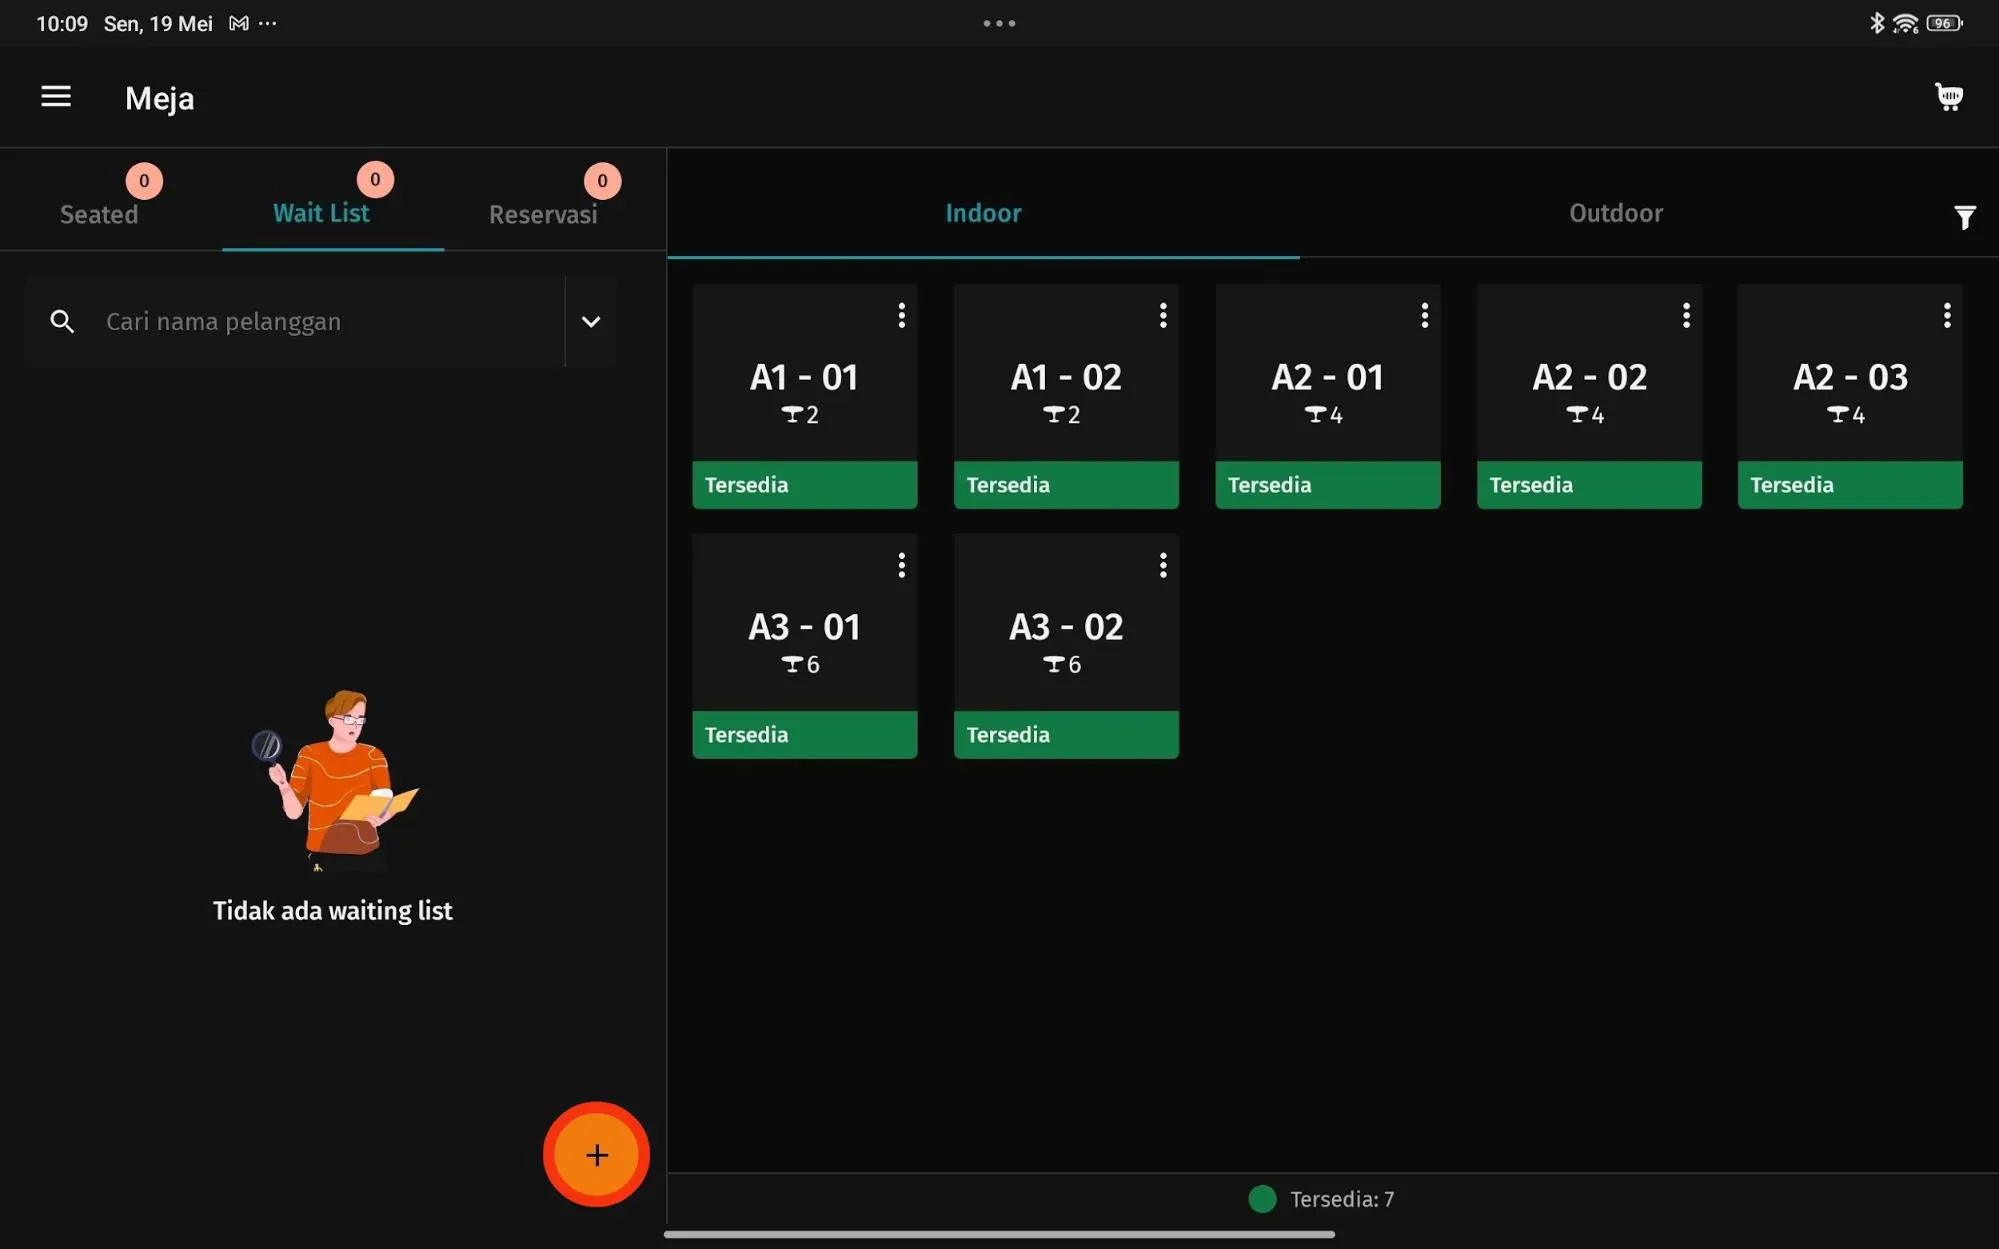Tap the Gmail notification icon

pos(238,23)
